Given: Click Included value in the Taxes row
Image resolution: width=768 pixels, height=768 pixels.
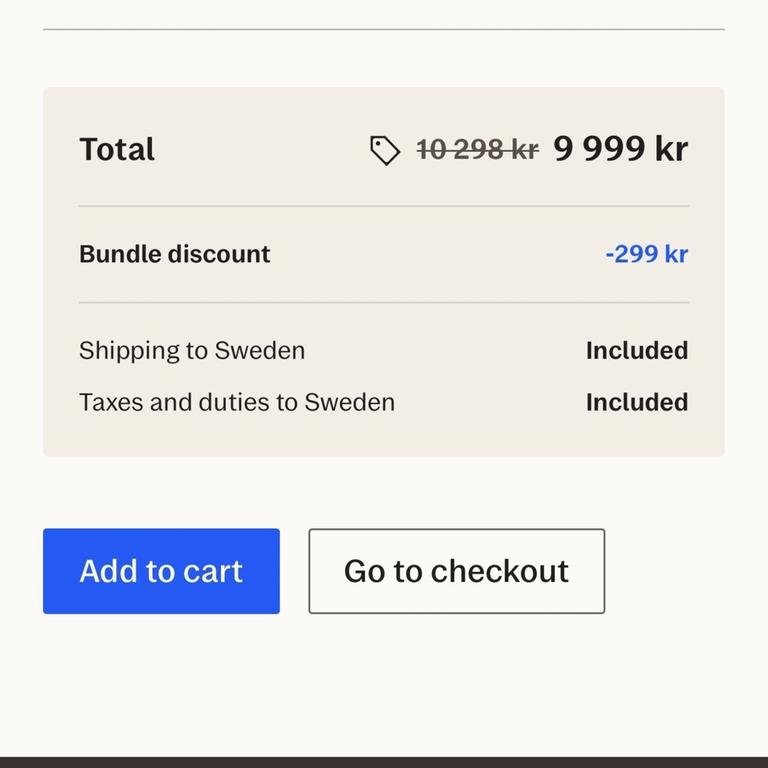Looking at the screenshot, I should (x=636, y=402).
